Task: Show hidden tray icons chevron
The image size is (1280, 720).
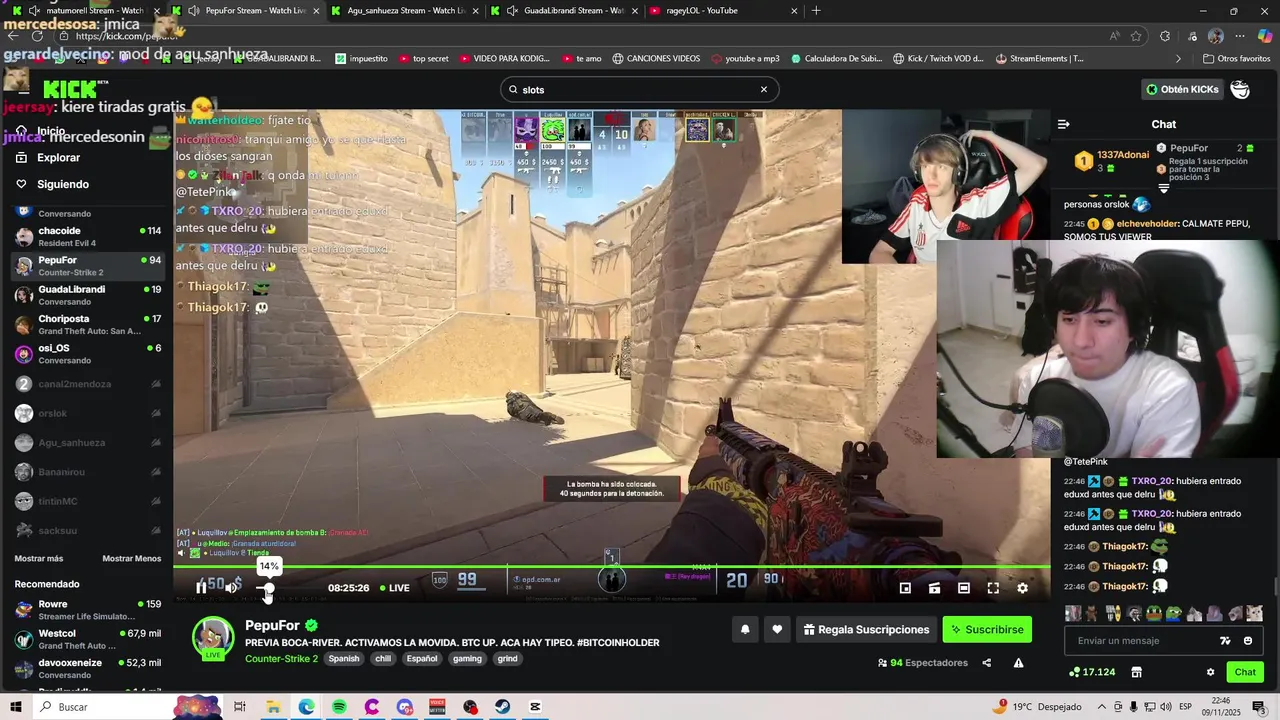Action: [1103, 707]
